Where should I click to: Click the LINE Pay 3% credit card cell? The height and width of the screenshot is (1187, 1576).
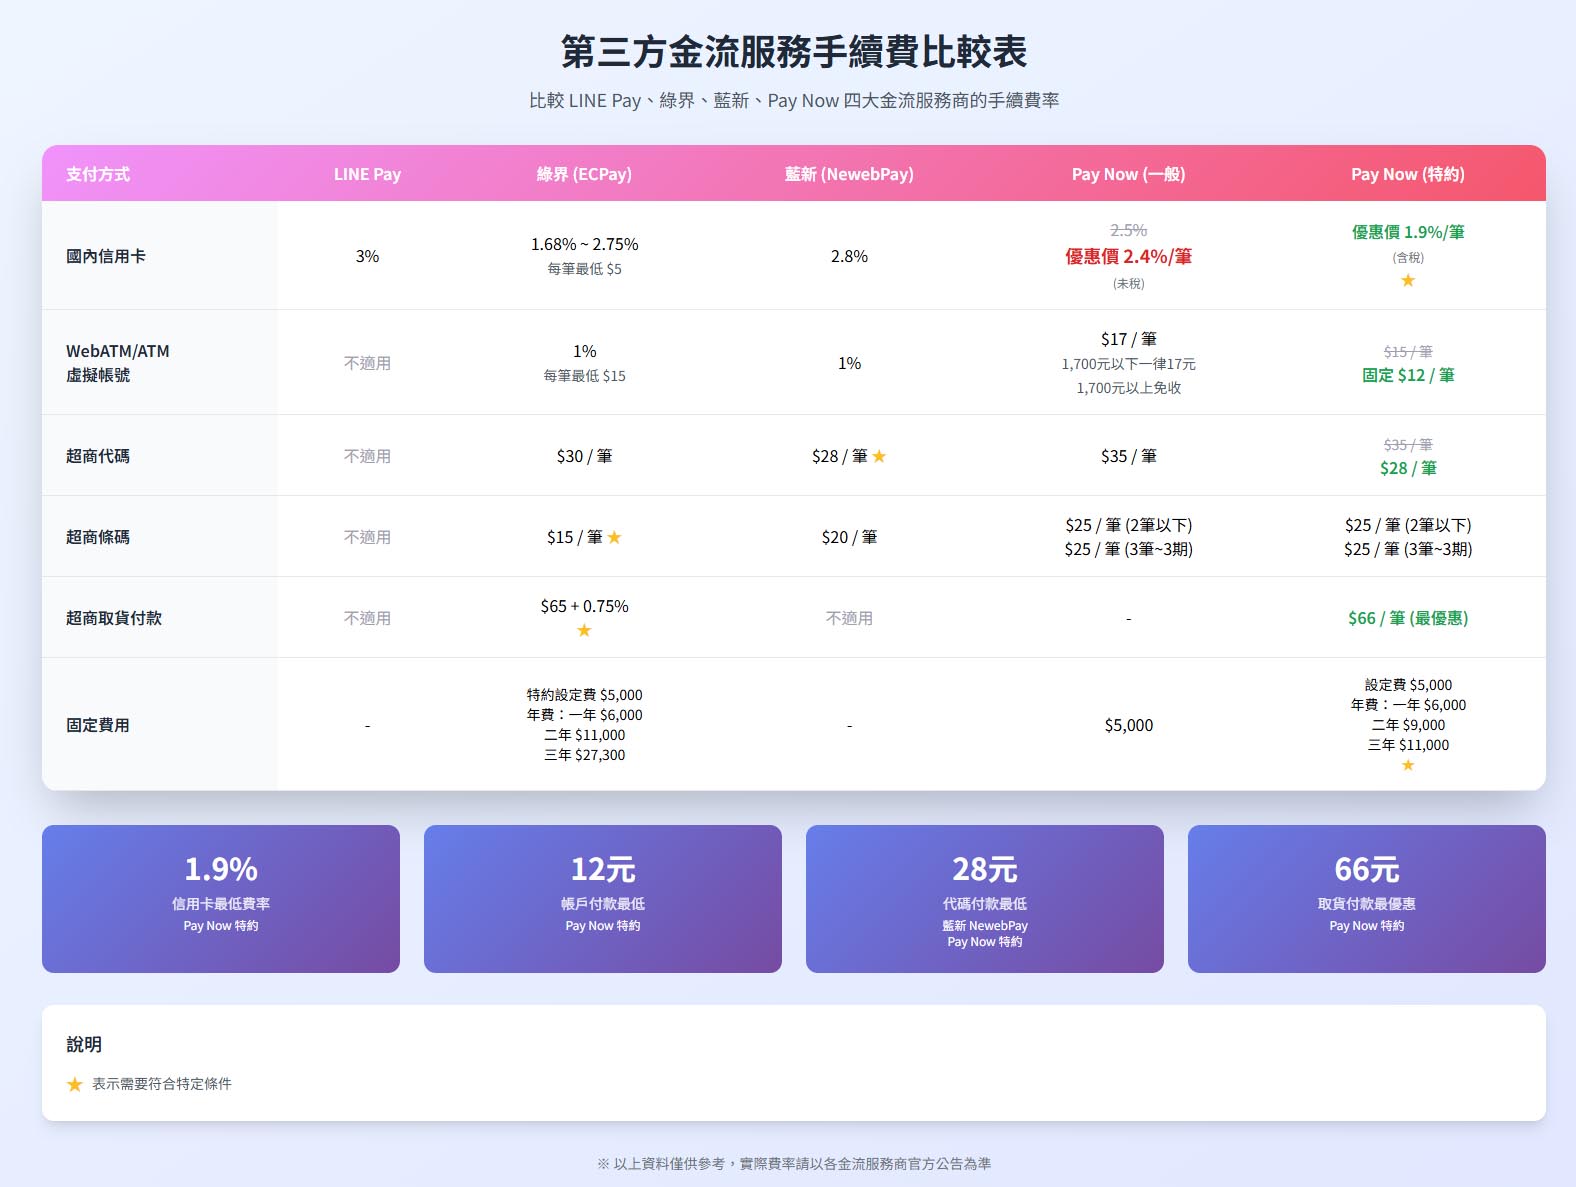[x=367, y=256]
